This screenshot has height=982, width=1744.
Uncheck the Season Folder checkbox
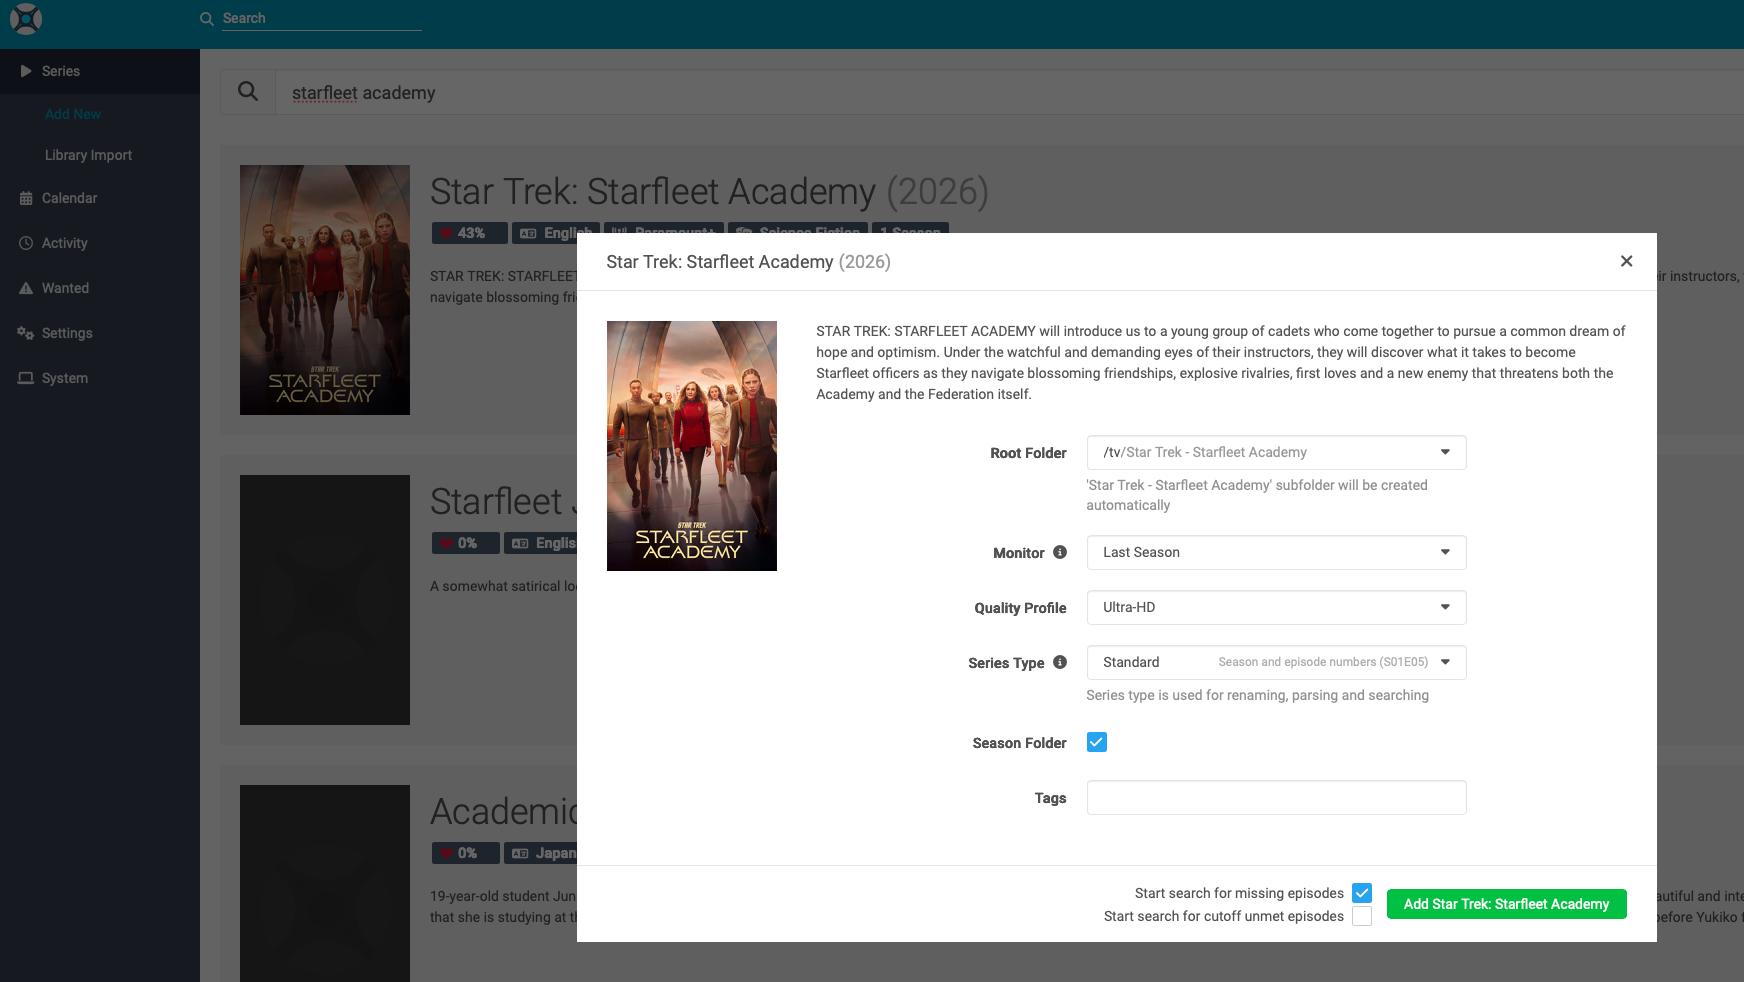[1096, 742]
